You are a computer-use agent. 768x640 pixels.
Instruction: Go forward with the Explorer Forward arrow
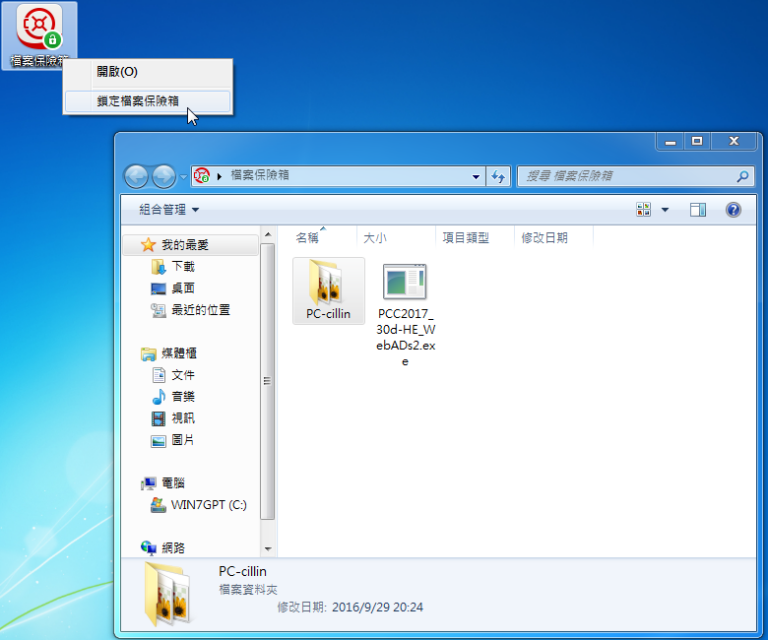point(164,176)
